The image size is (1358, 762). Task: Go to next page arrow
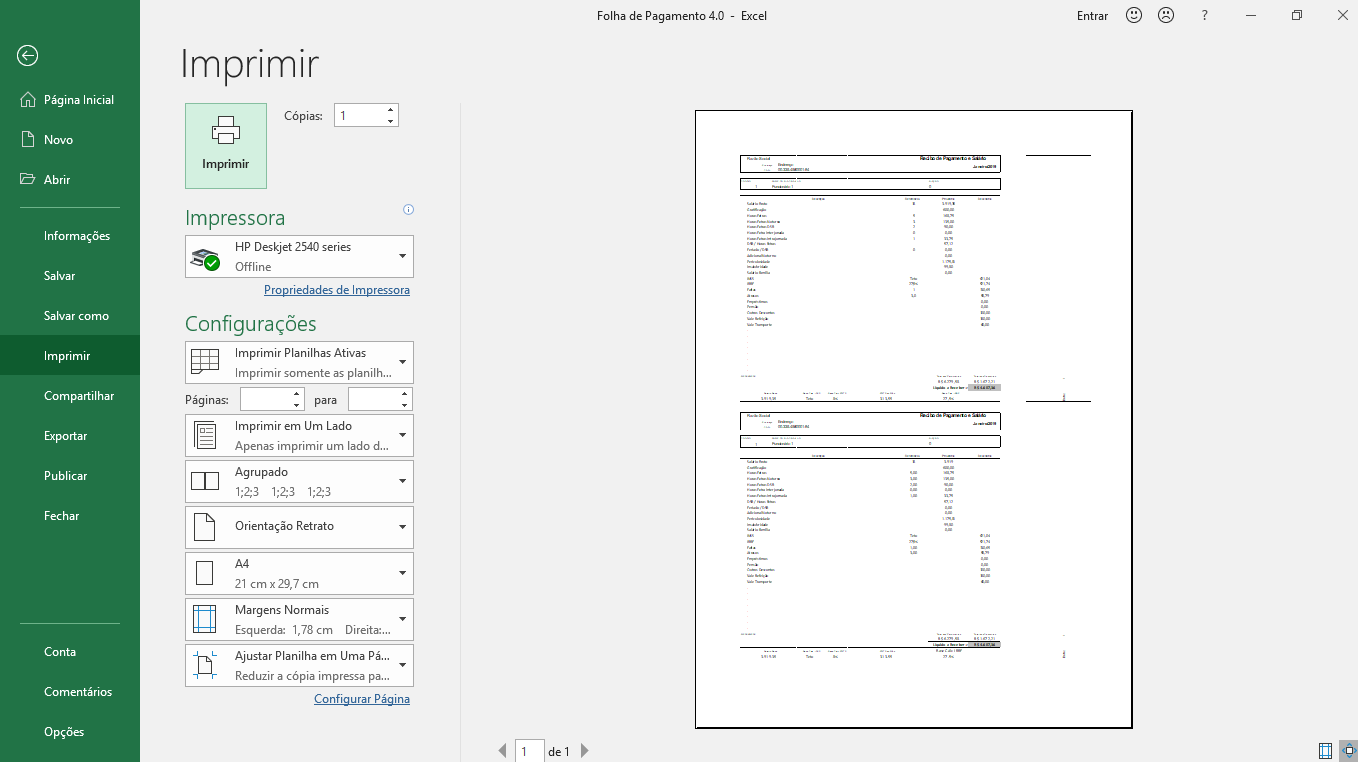click(x=585, y=751)
